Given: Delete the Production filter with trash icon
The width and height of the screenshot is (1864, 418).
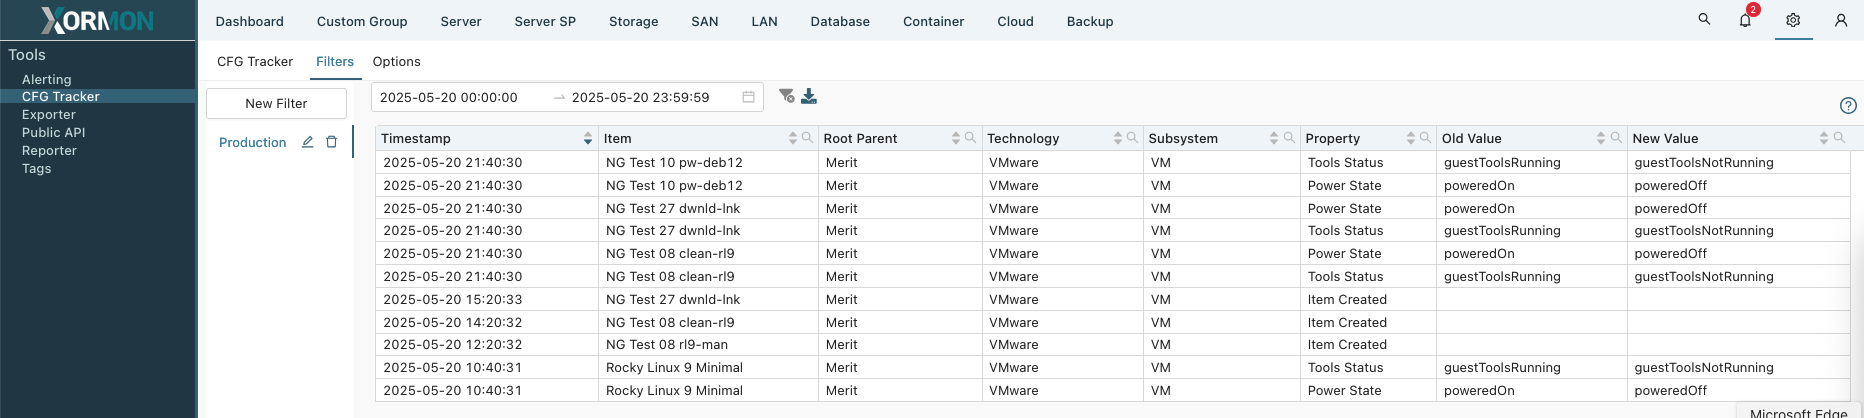Looking at the screenshot, I should pyautogui.click(x=332, y=142).
